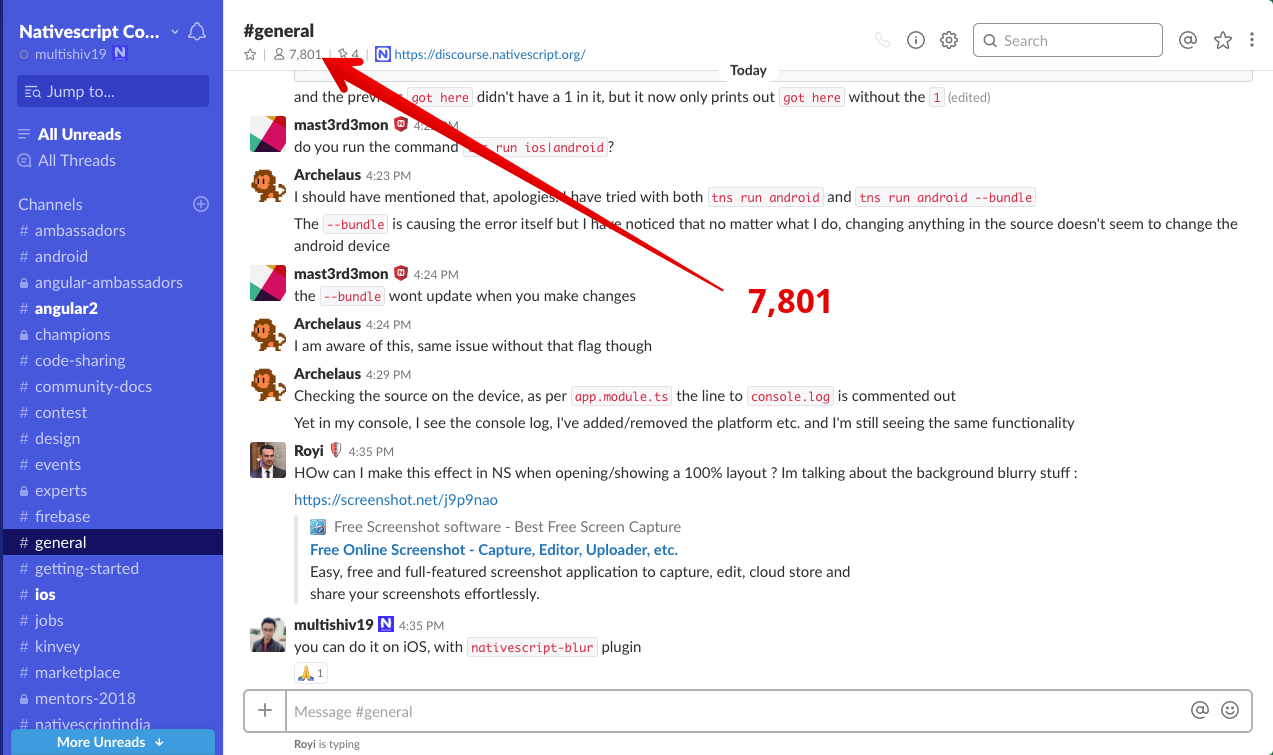Open the jobs channel
Image resolution: width=1273 pixels, height=755 pixels.
(49, 620)
